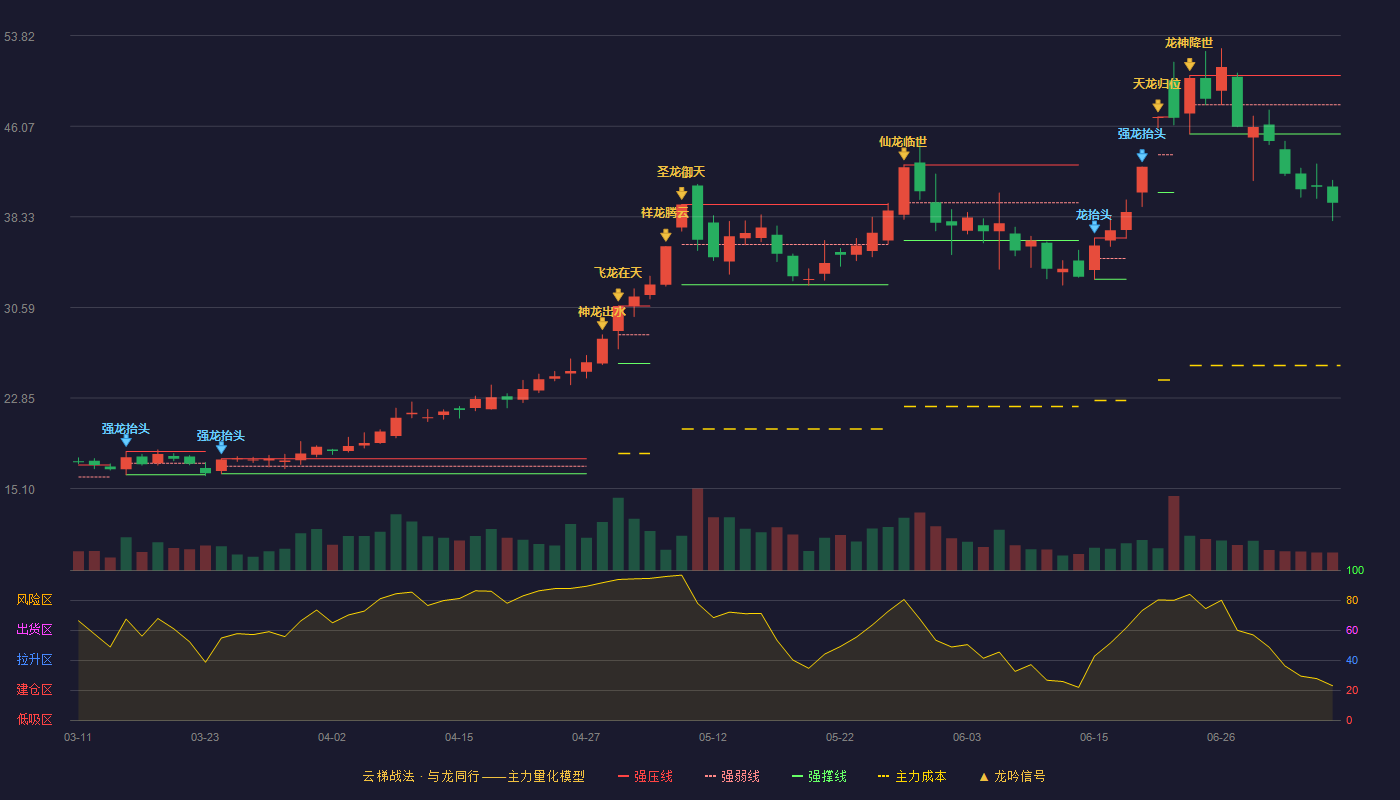Screen dimensions: 1400x800
Task: Click the 云梯战法 · 与龙同行 title text
Action: point(420,776)
